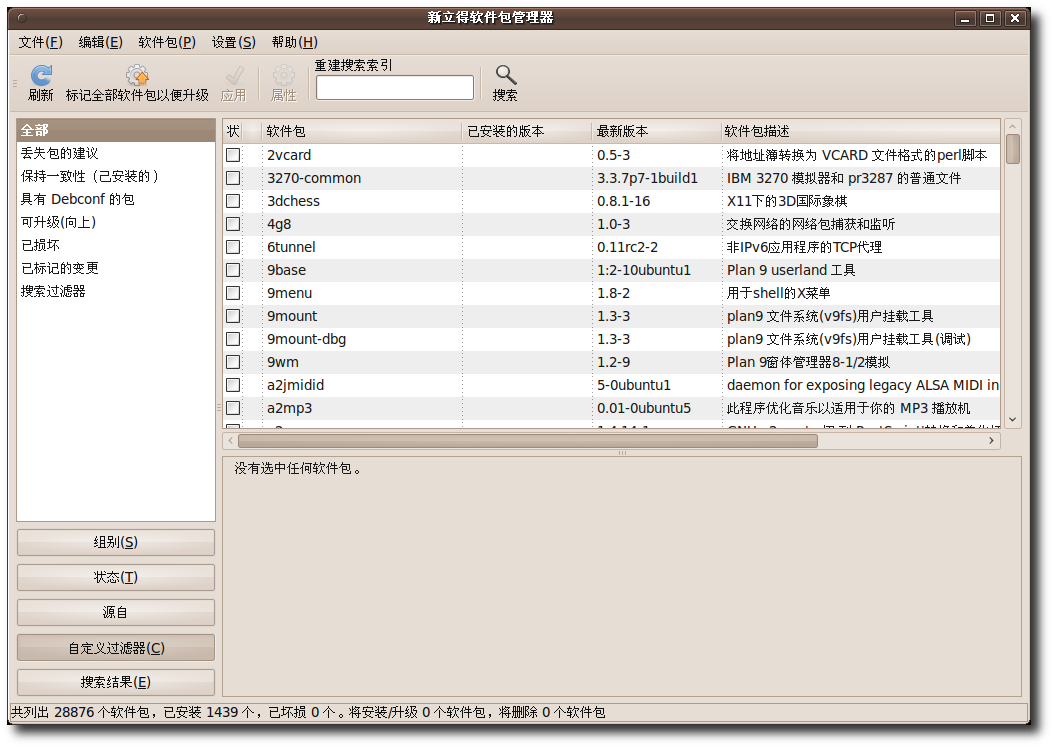
Task: Select the 9wm package name
Action: (282, 362)
